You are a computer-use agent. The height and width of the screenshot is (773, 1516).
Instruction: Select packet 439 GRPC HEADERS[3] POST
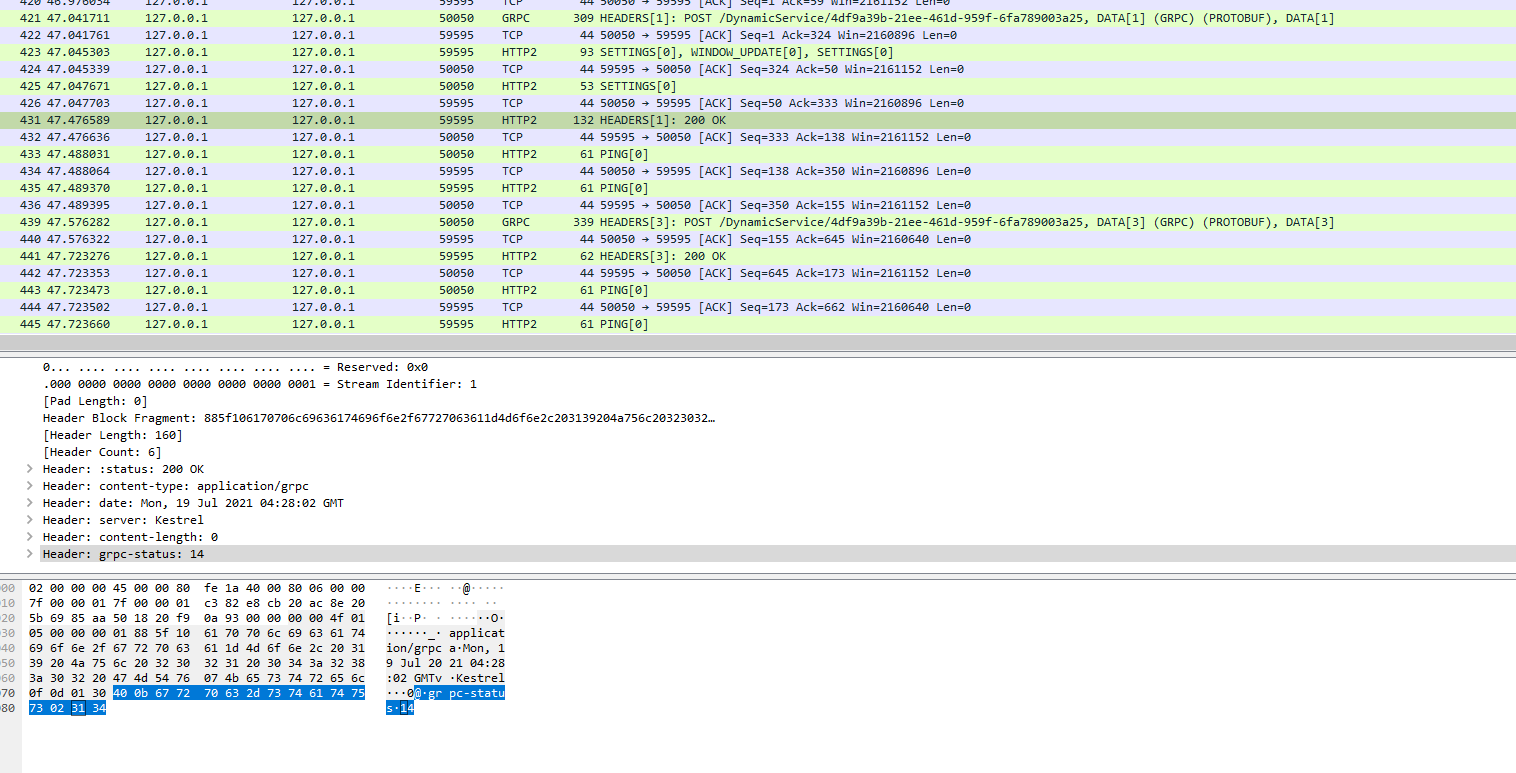point(700,223)
